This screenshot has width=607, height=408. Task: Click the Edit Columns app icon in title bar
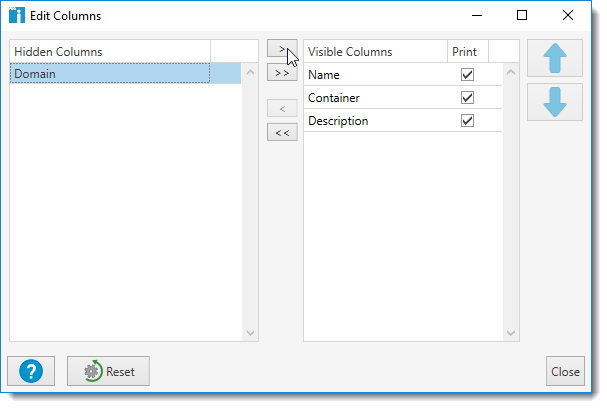[x=16, y=16]
